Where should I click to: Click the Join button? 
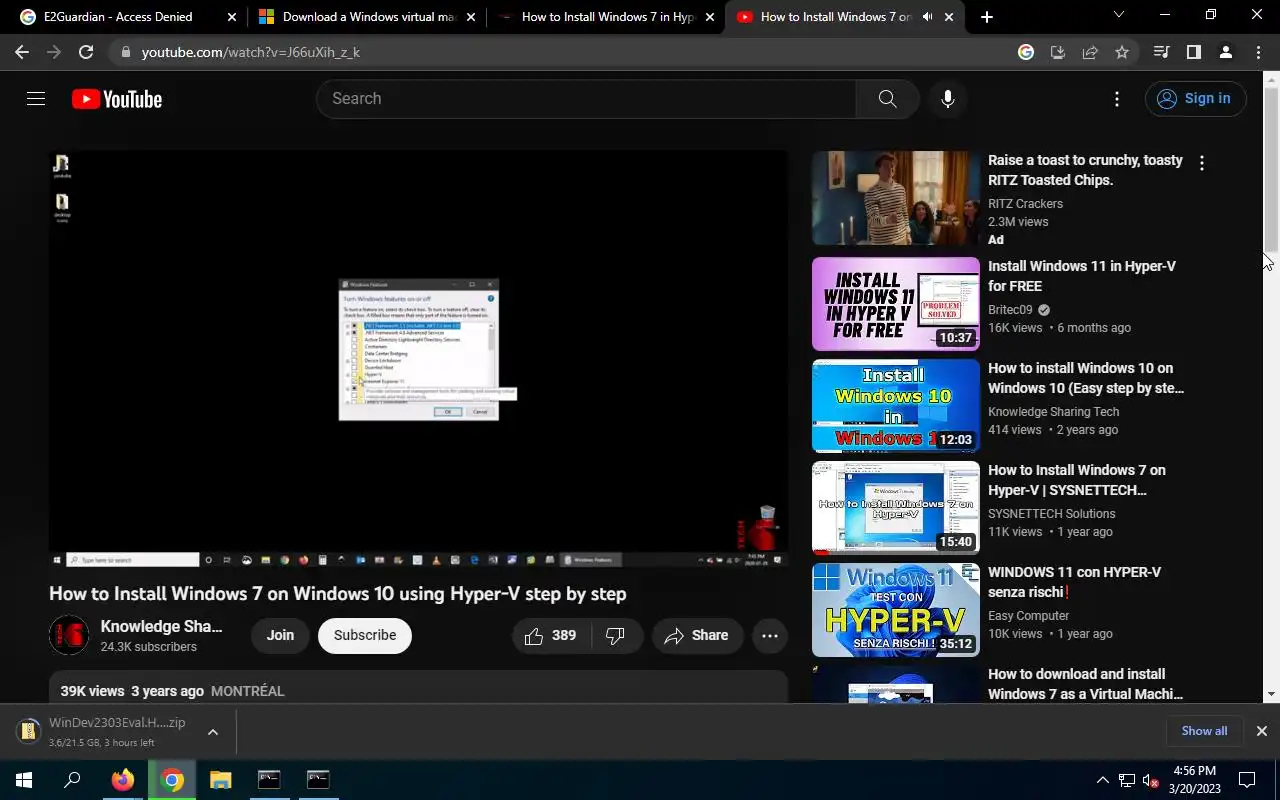pos(280,635)
